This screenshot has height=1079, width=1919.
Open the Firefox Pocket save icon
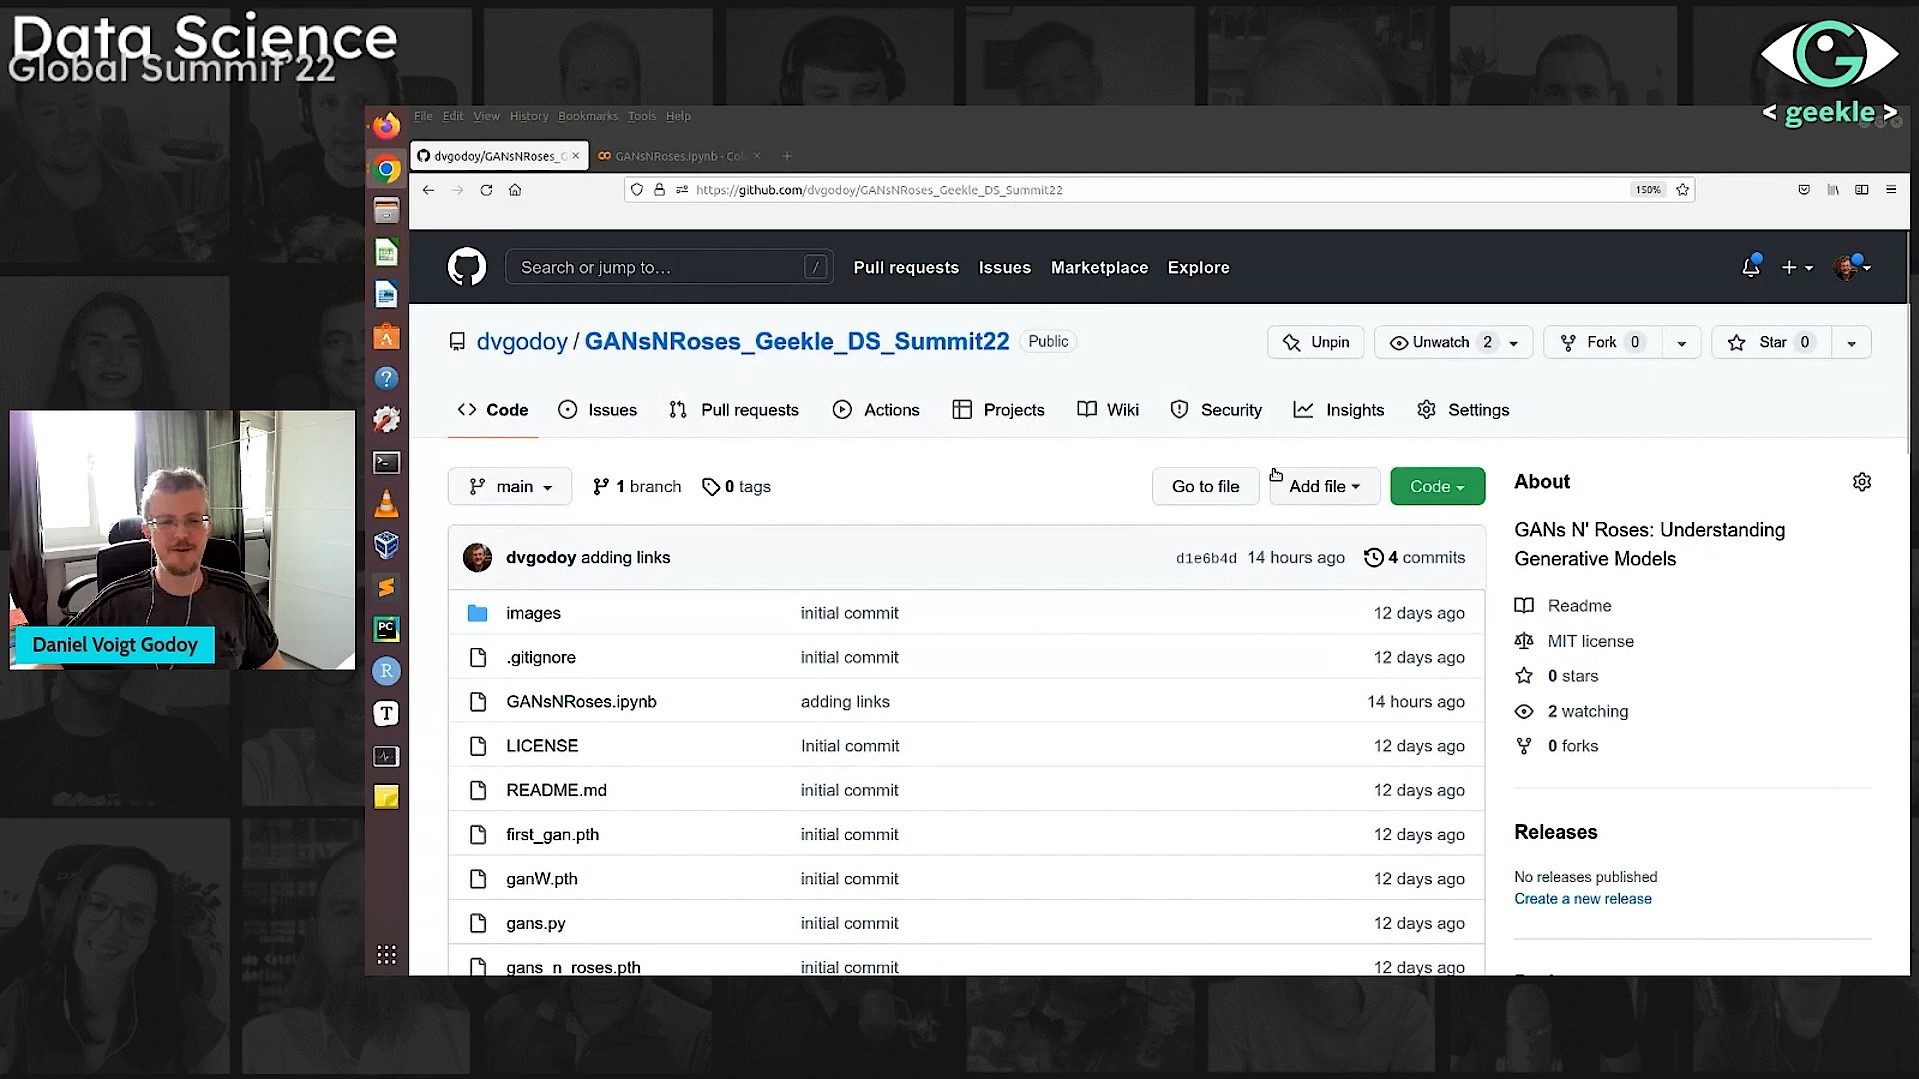coord(1804,190)
